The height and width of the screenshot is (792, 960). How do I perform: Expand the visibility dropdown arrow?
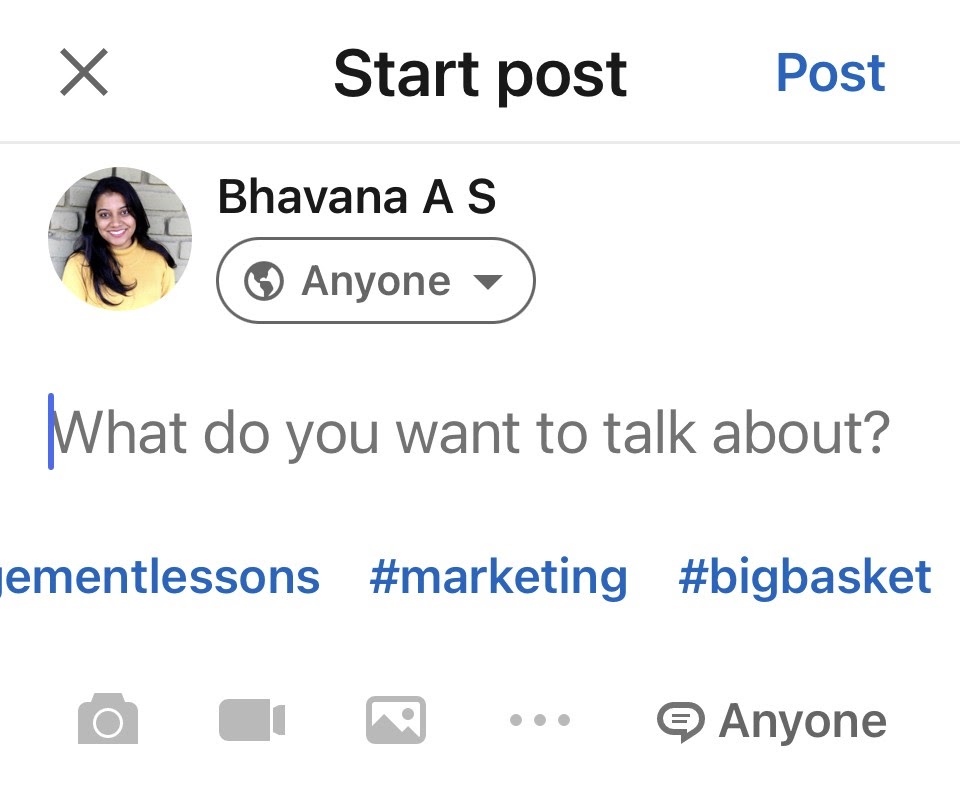[487, 282]
